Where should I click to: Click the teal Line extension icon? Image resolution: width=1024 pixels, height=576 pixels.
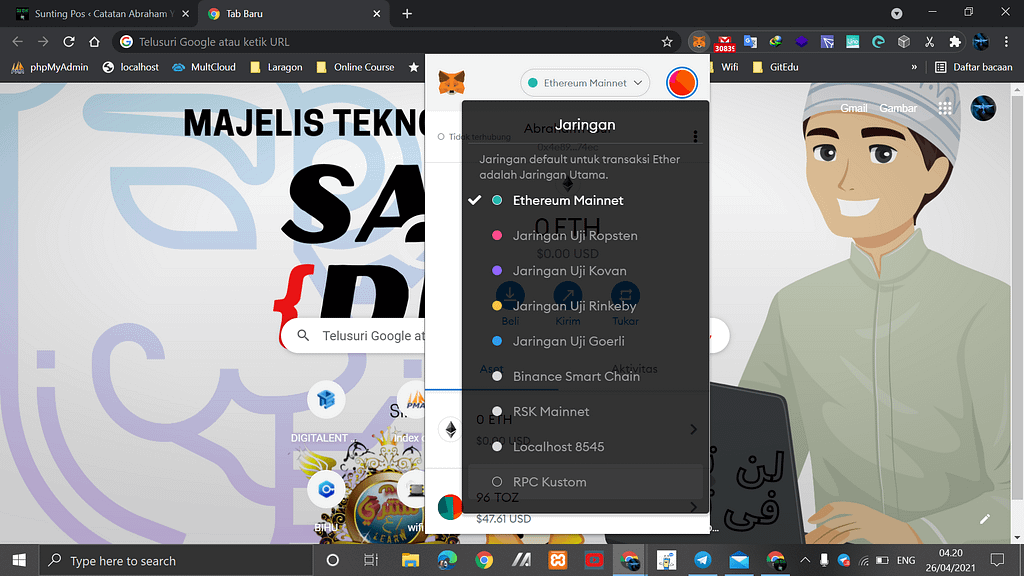(852, 42)
